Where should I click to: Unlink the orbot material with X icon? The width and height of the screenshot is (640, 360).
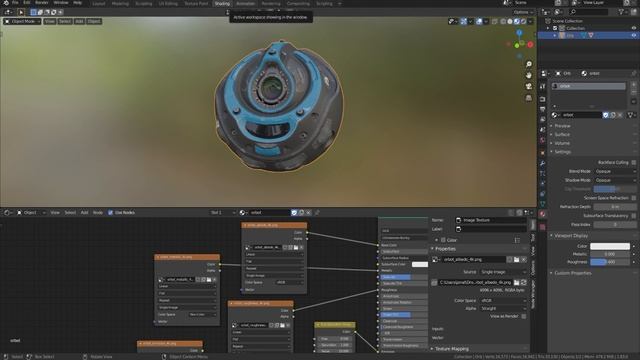click(620, 115)
